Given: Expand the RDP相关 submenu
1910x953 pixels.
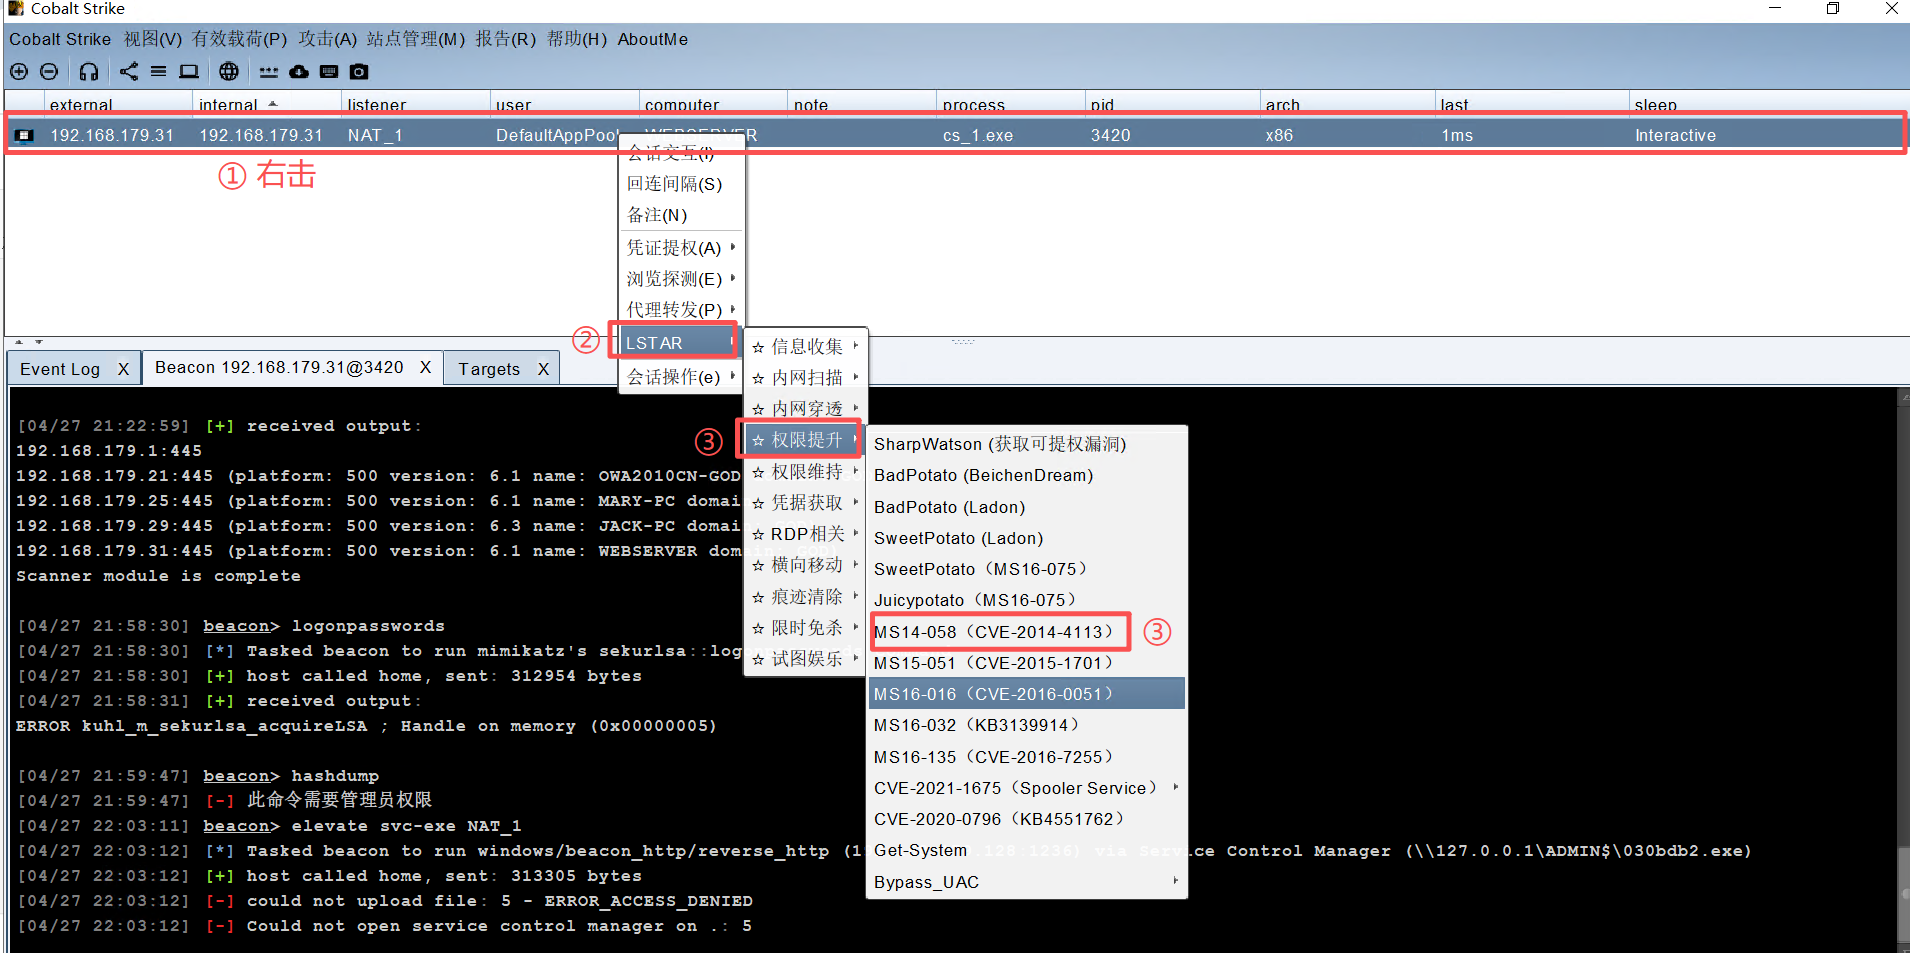Looking at the screenshot, I should 806,534.
